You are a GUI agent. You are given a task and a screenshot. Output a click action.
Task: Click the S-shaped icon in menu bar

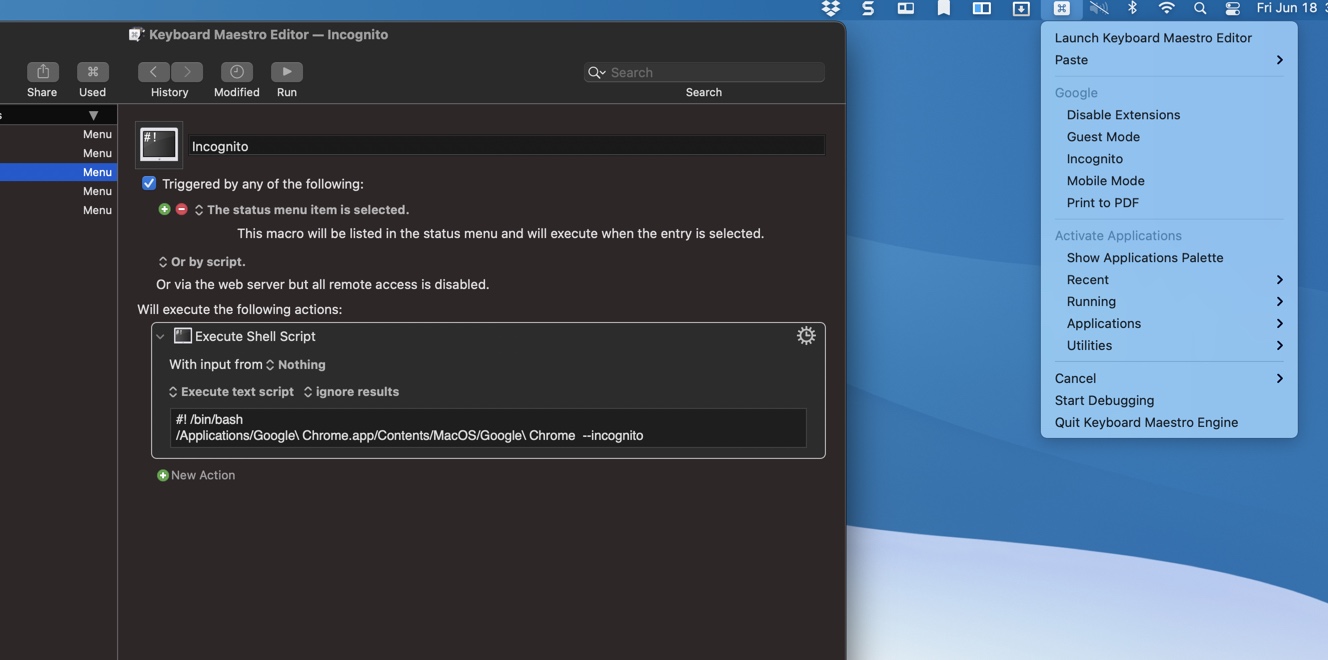pyautogui.click(x=868, y=8)
